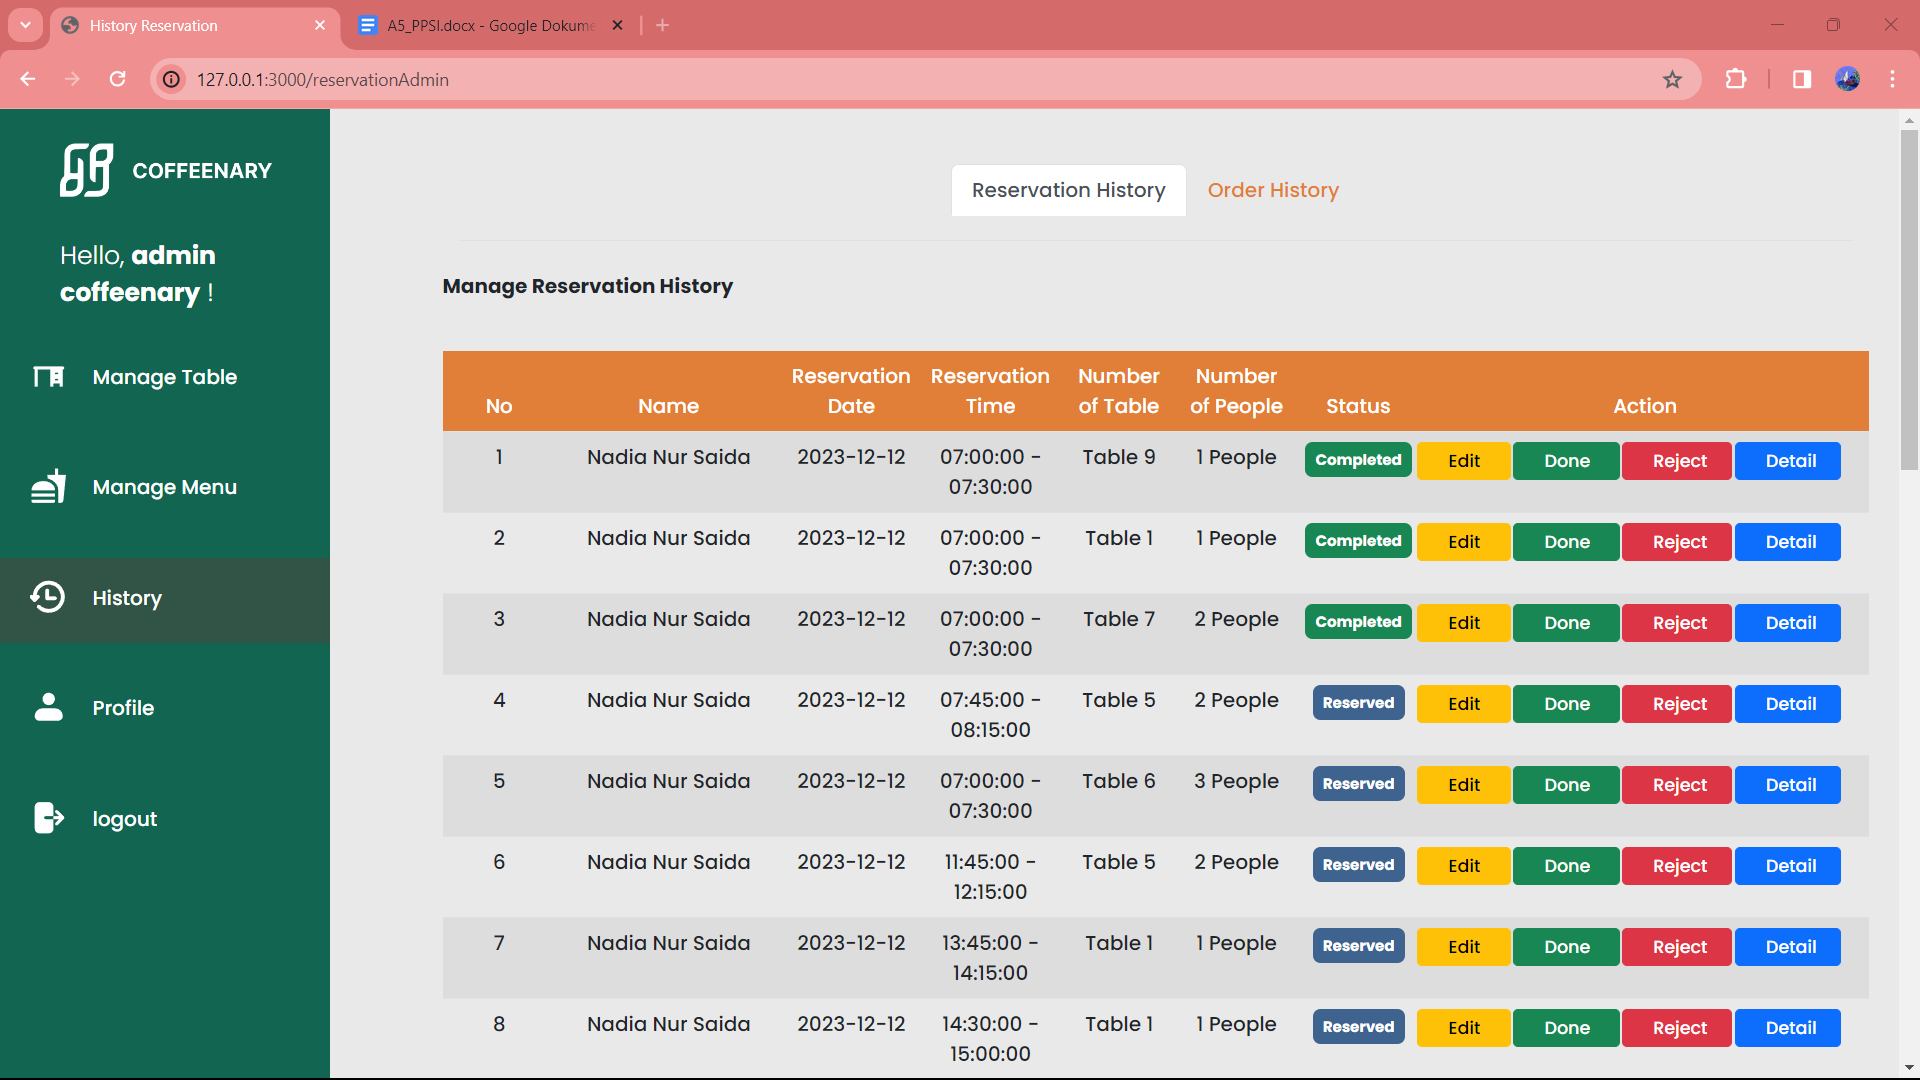This screenshot has width=1920, height=1080.
Task: Click the page vertical scrollbar thumb
Action: click(x=1909, y=300)
